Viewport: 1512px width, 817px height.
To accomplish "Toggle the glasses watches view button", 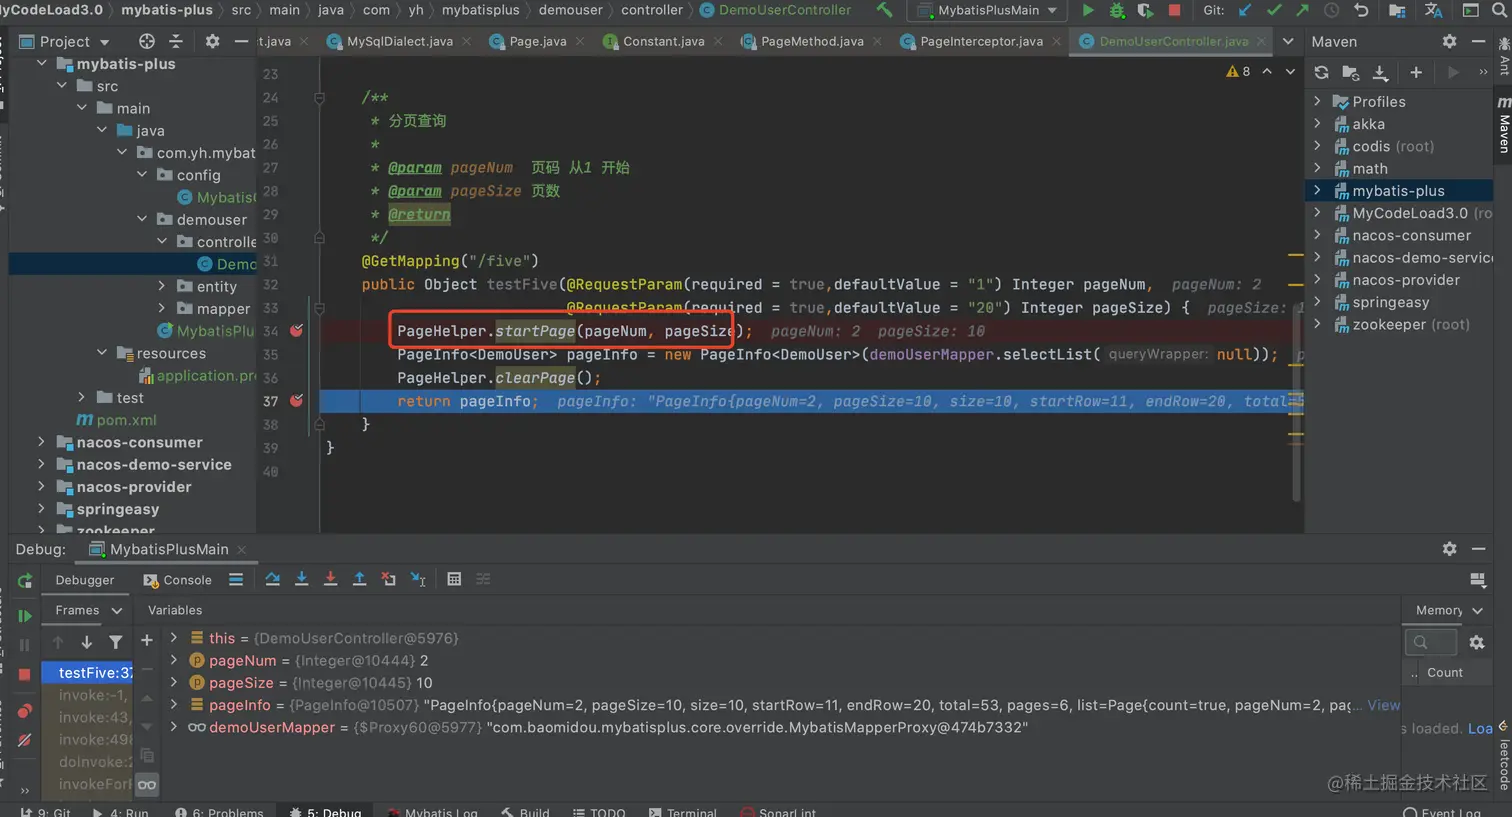I will click(147, 785).
